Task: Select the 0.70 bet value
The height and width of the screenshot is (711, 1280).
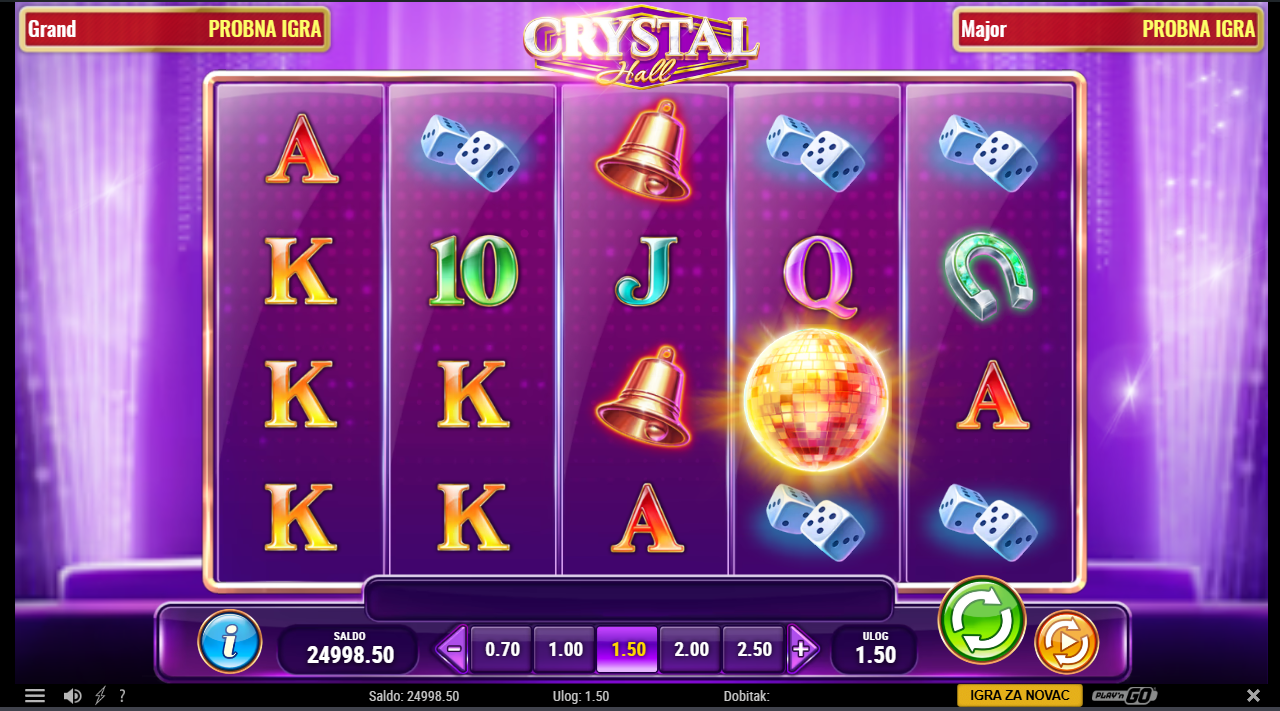Action: (502, 650)
